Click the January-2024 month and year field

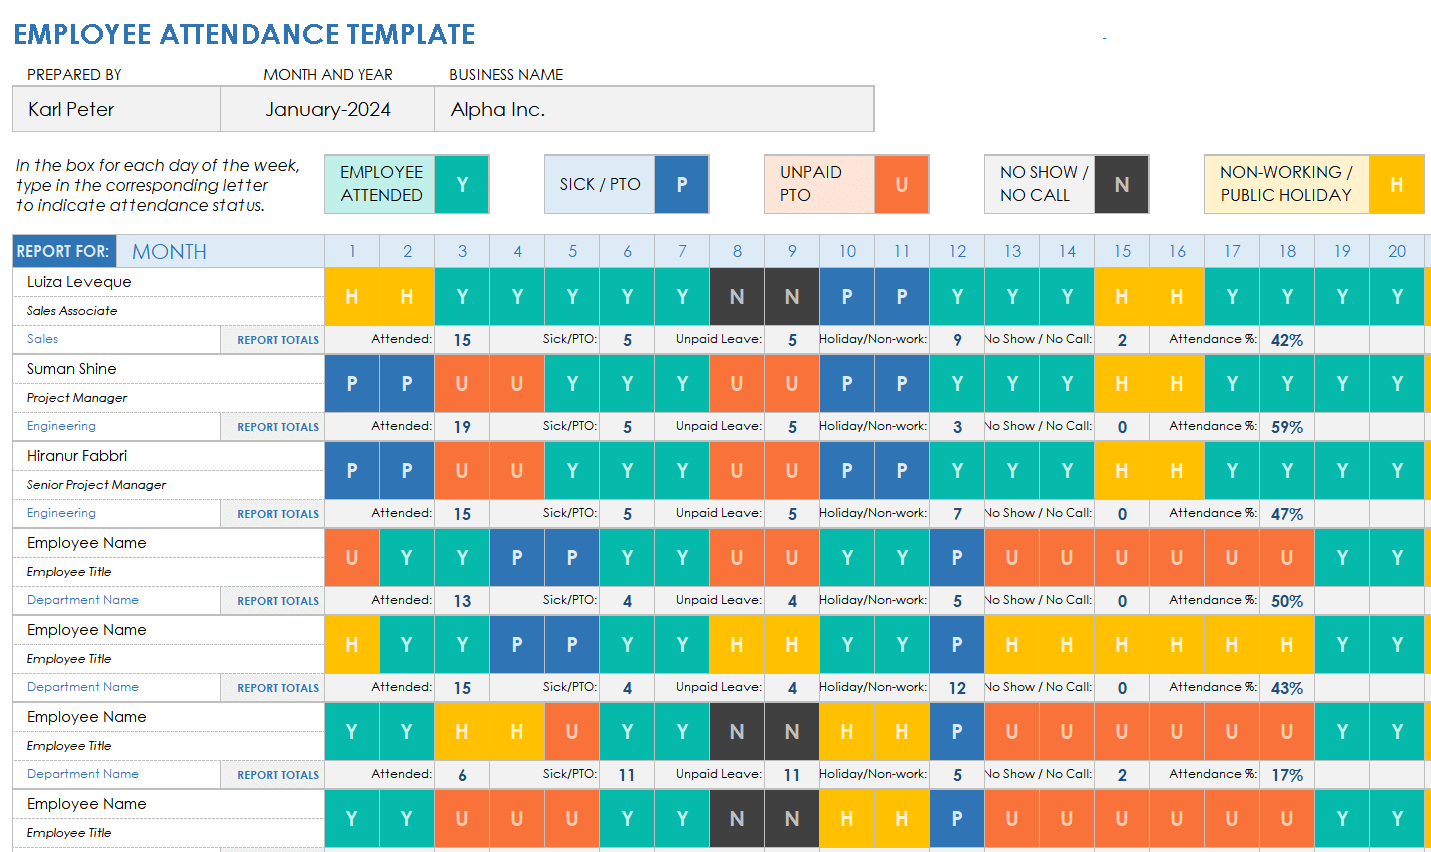click(328, 109)
